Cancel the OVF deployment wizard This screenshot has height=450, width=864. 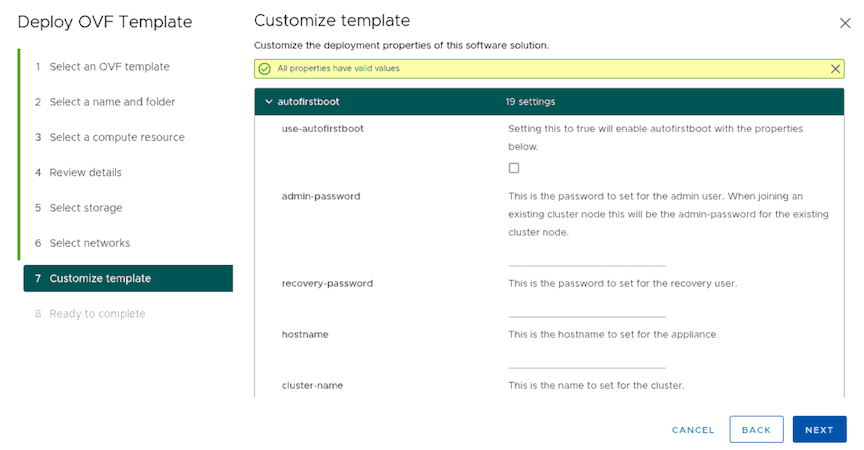coord(693,430)
